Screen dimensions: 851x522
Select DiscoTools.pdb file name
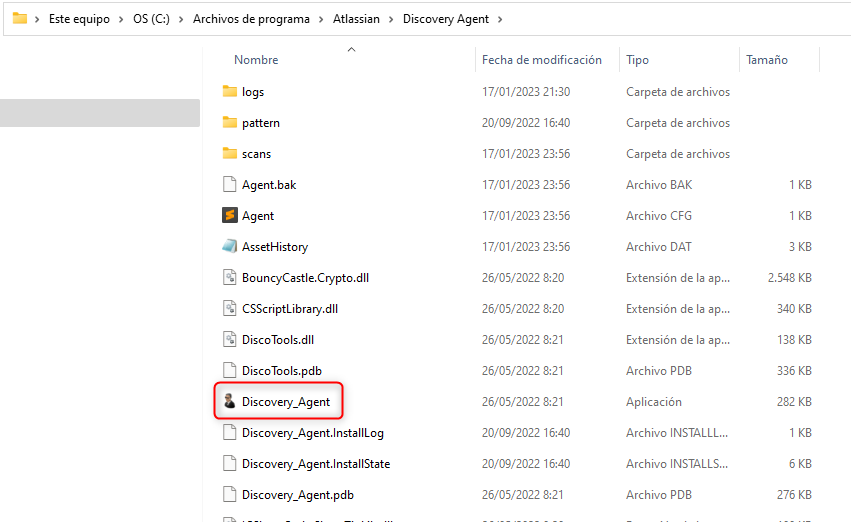[x=282, y=370]
